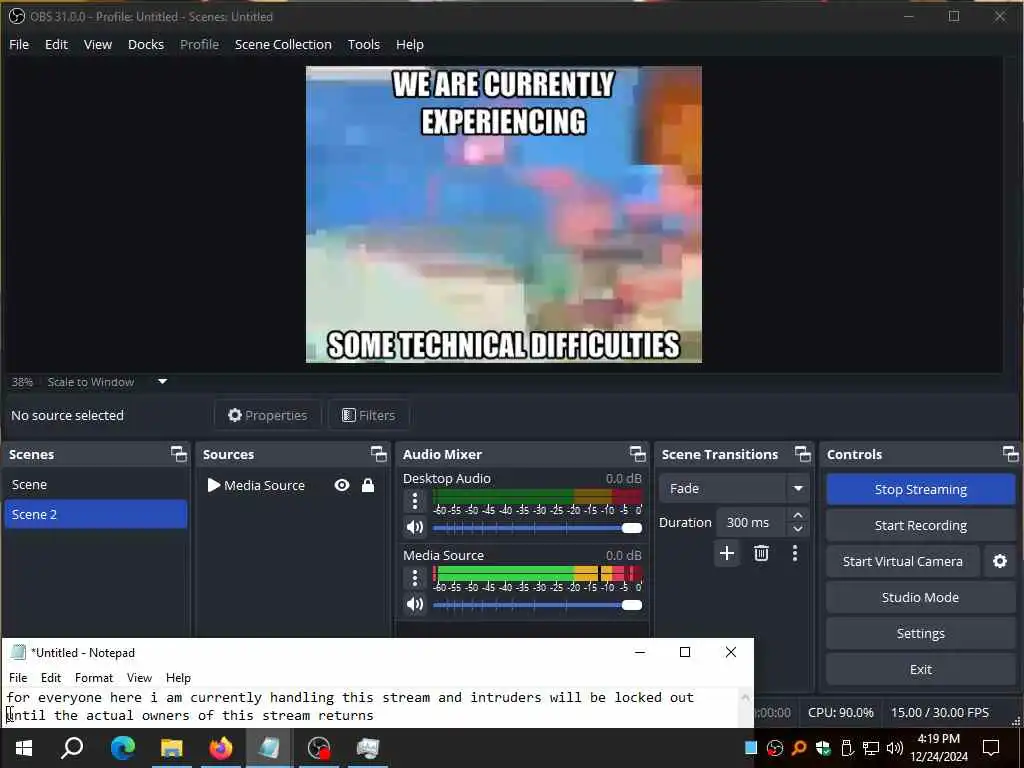Mute Desktop Audio speaker icon
Viewport: 1024px width, 768px height.
415,527
